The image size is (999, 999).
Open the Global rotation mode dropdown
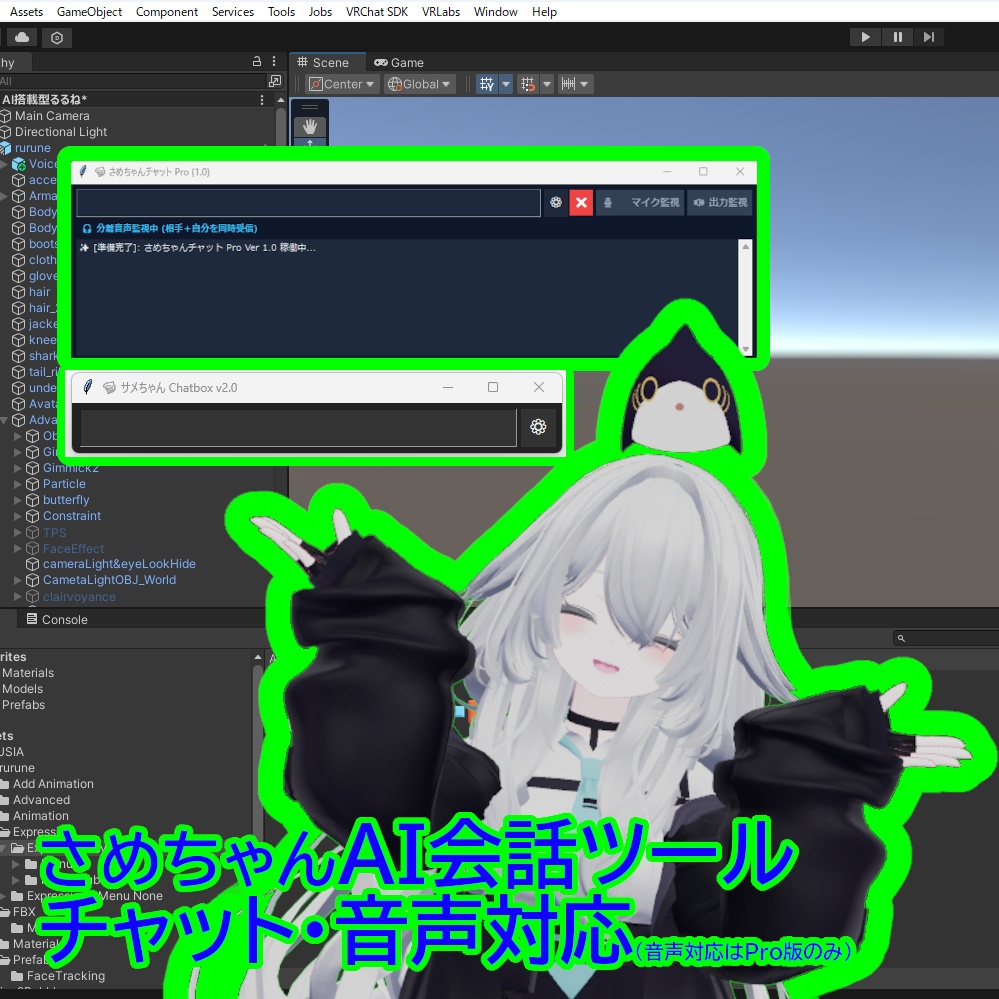pyautogui.click(x=419, y=84)
